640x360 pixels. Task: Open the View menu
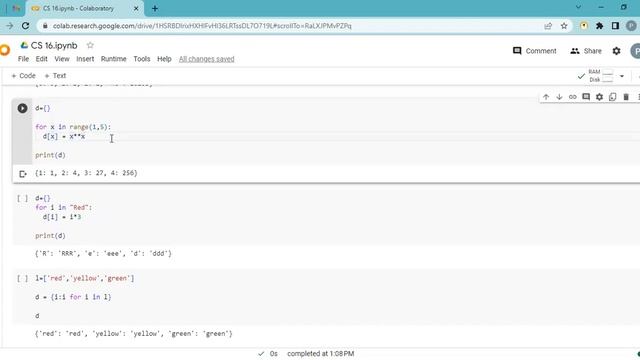(x=62, y=59)
